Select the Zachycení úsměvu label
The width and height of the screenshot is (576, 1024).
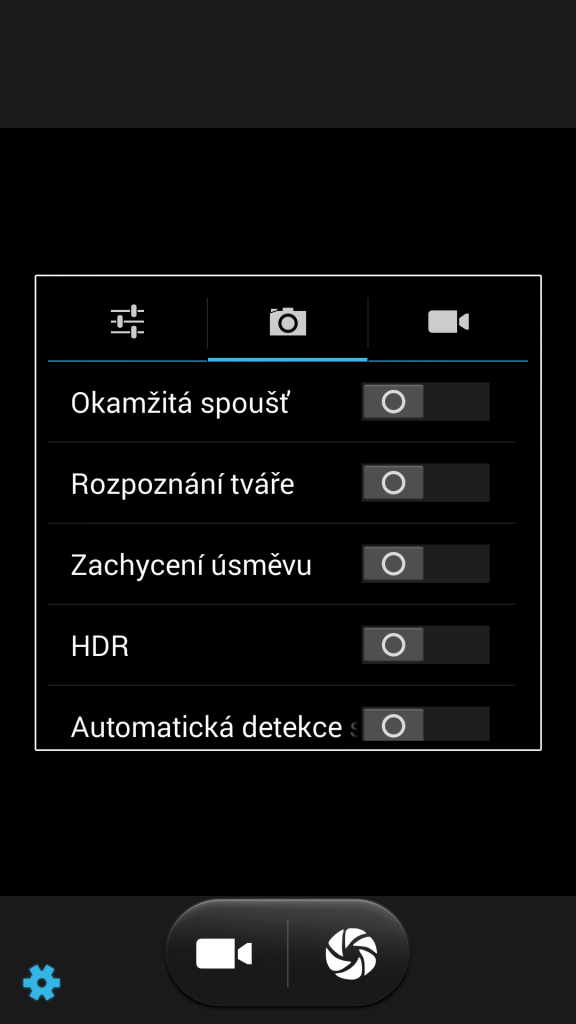point(191,566)
